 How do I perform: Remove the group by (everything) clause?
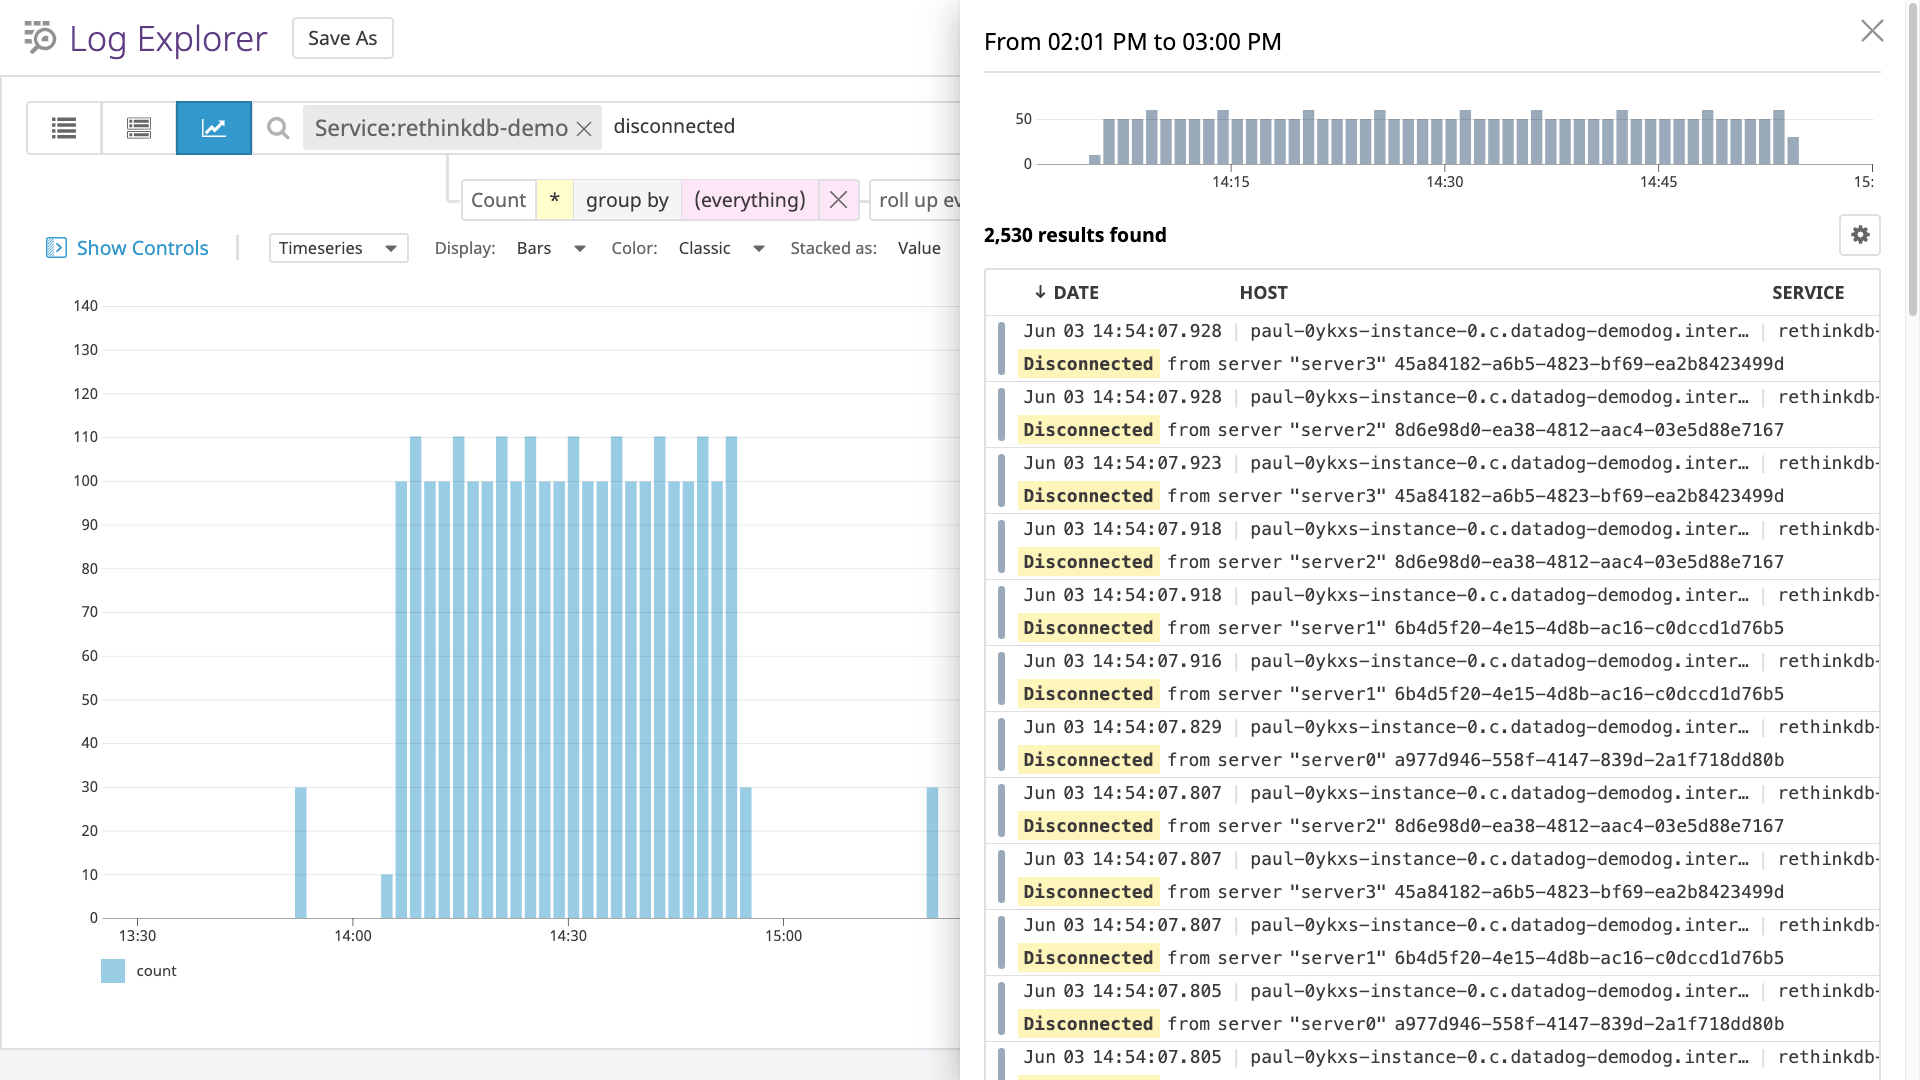838,200
